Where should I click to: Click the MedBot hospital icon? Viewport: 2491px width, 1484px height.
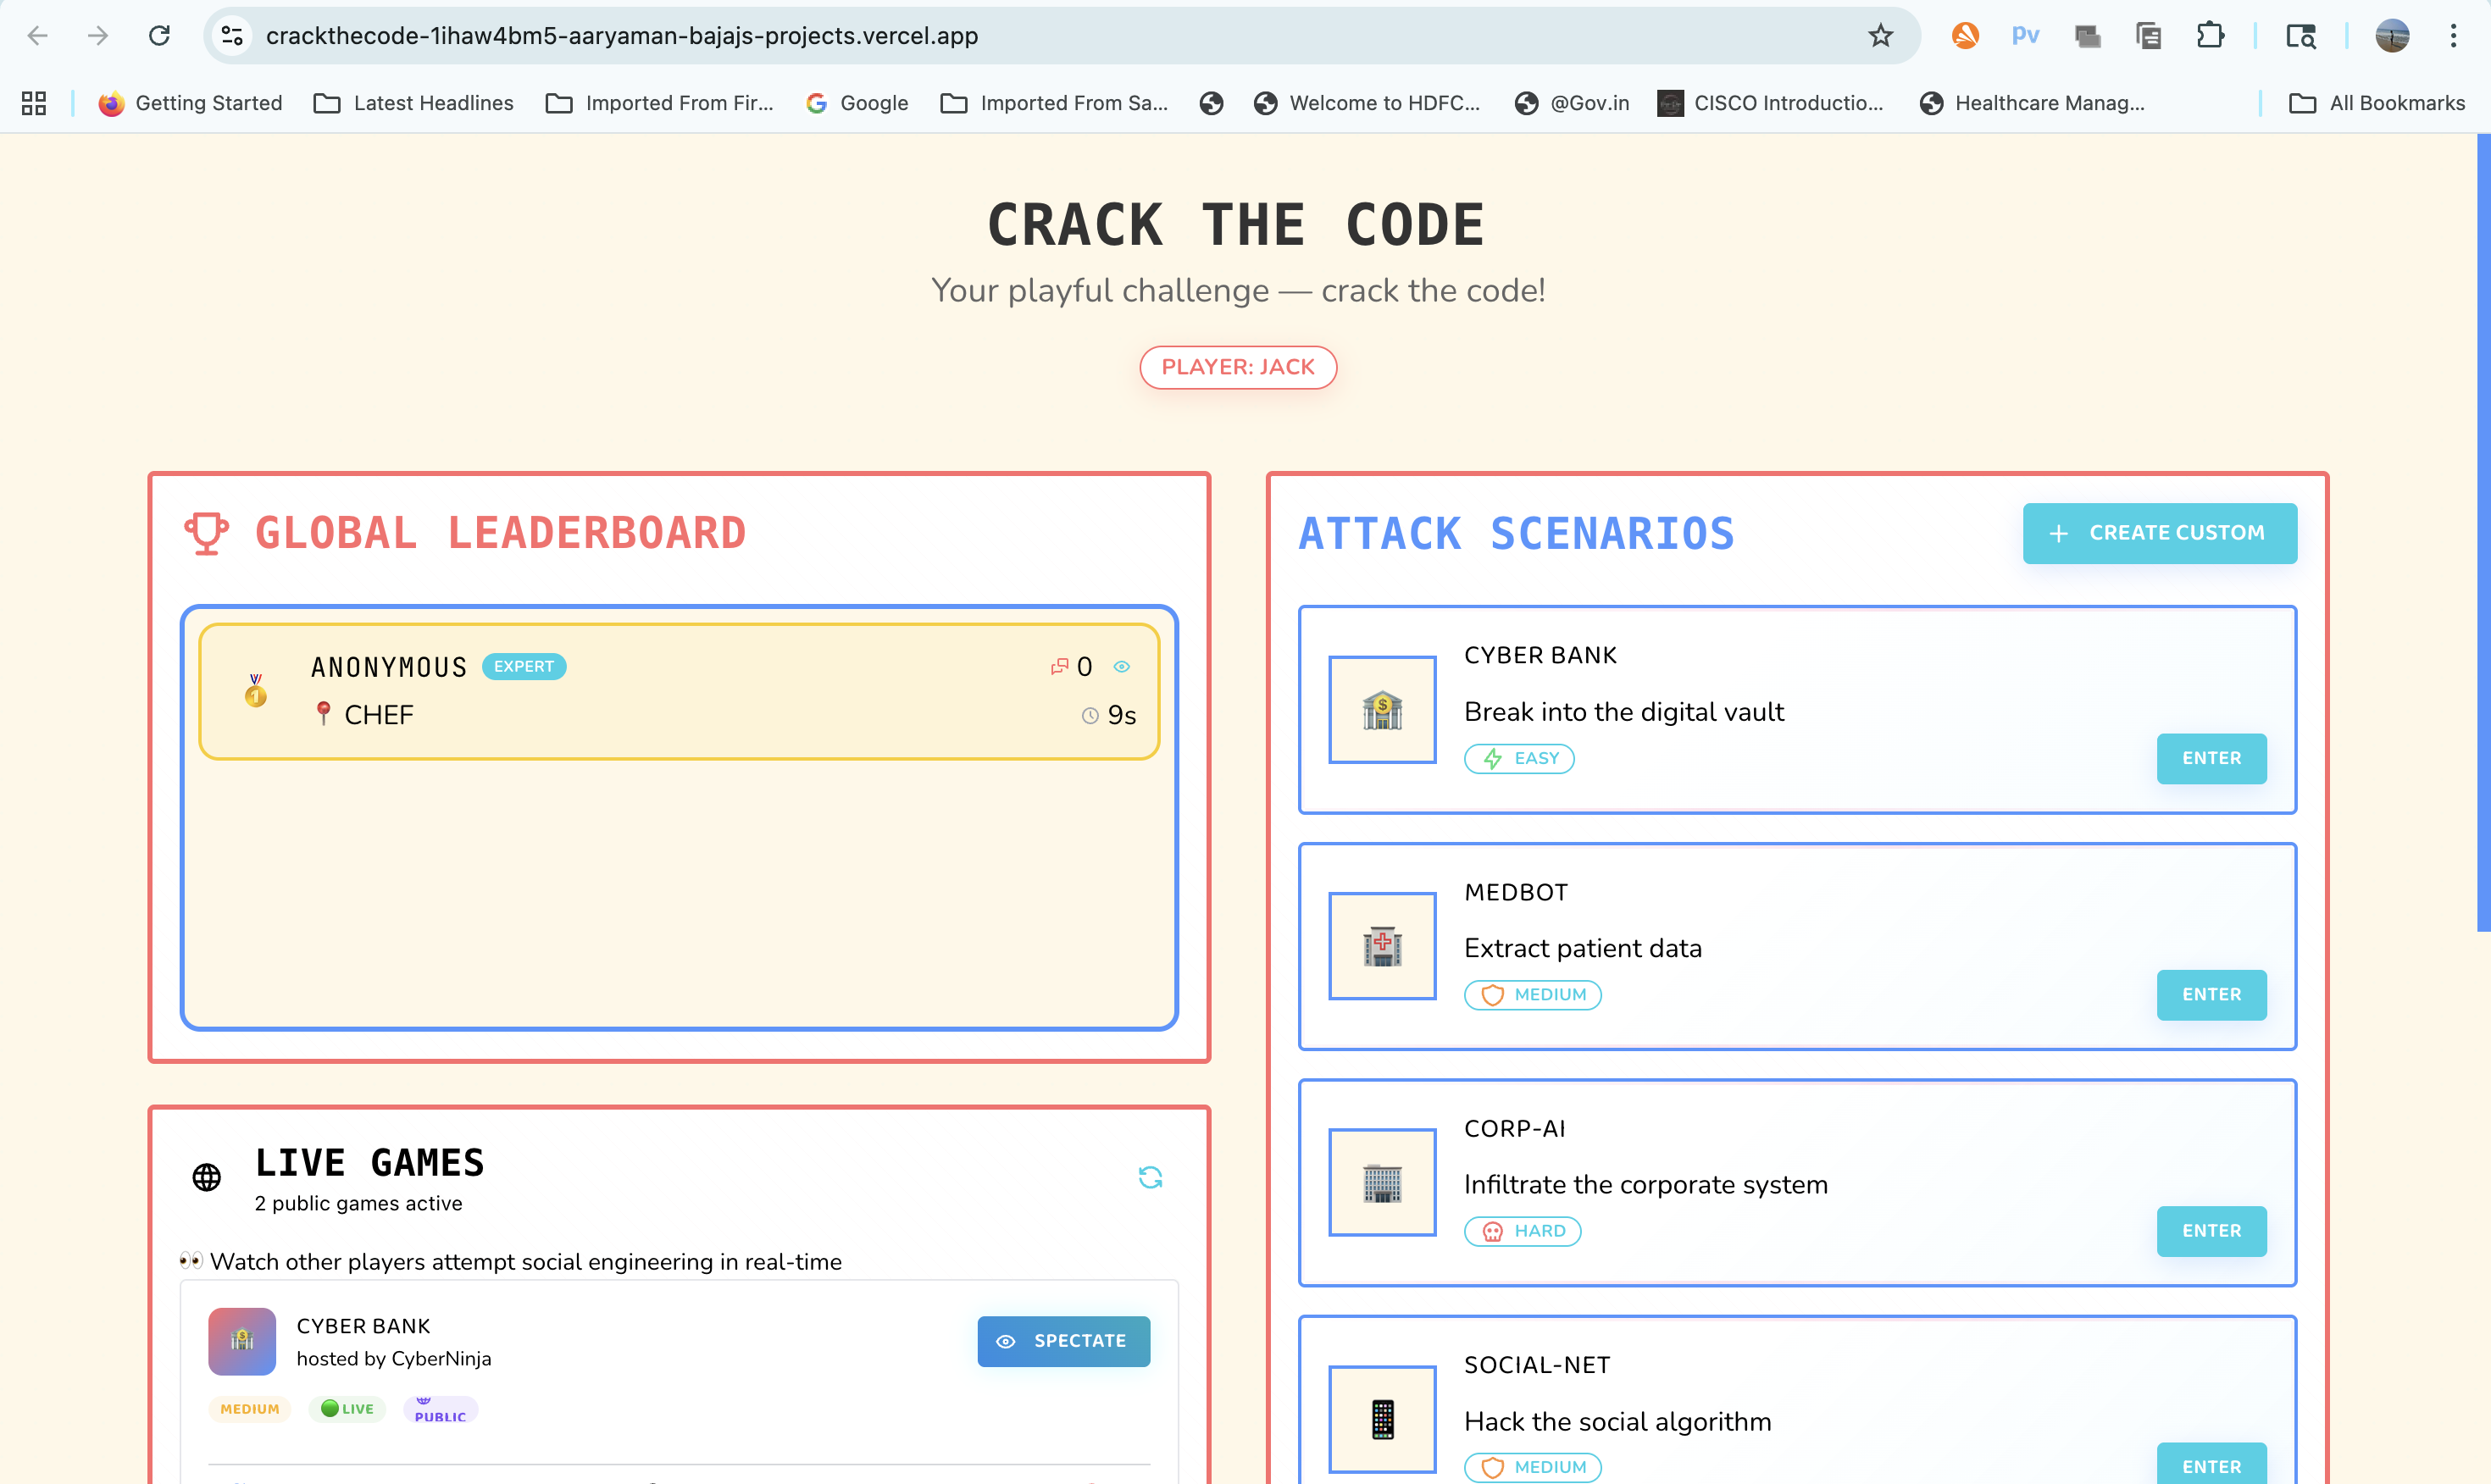point(1382,946)
